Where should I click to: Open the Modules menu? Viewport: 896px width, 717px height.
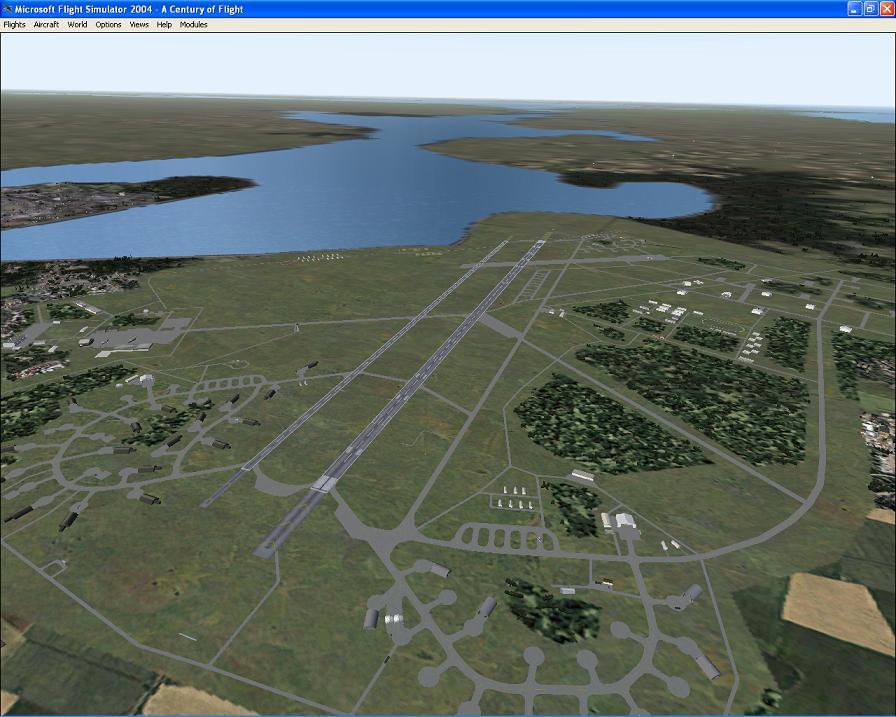click(193, 25)
